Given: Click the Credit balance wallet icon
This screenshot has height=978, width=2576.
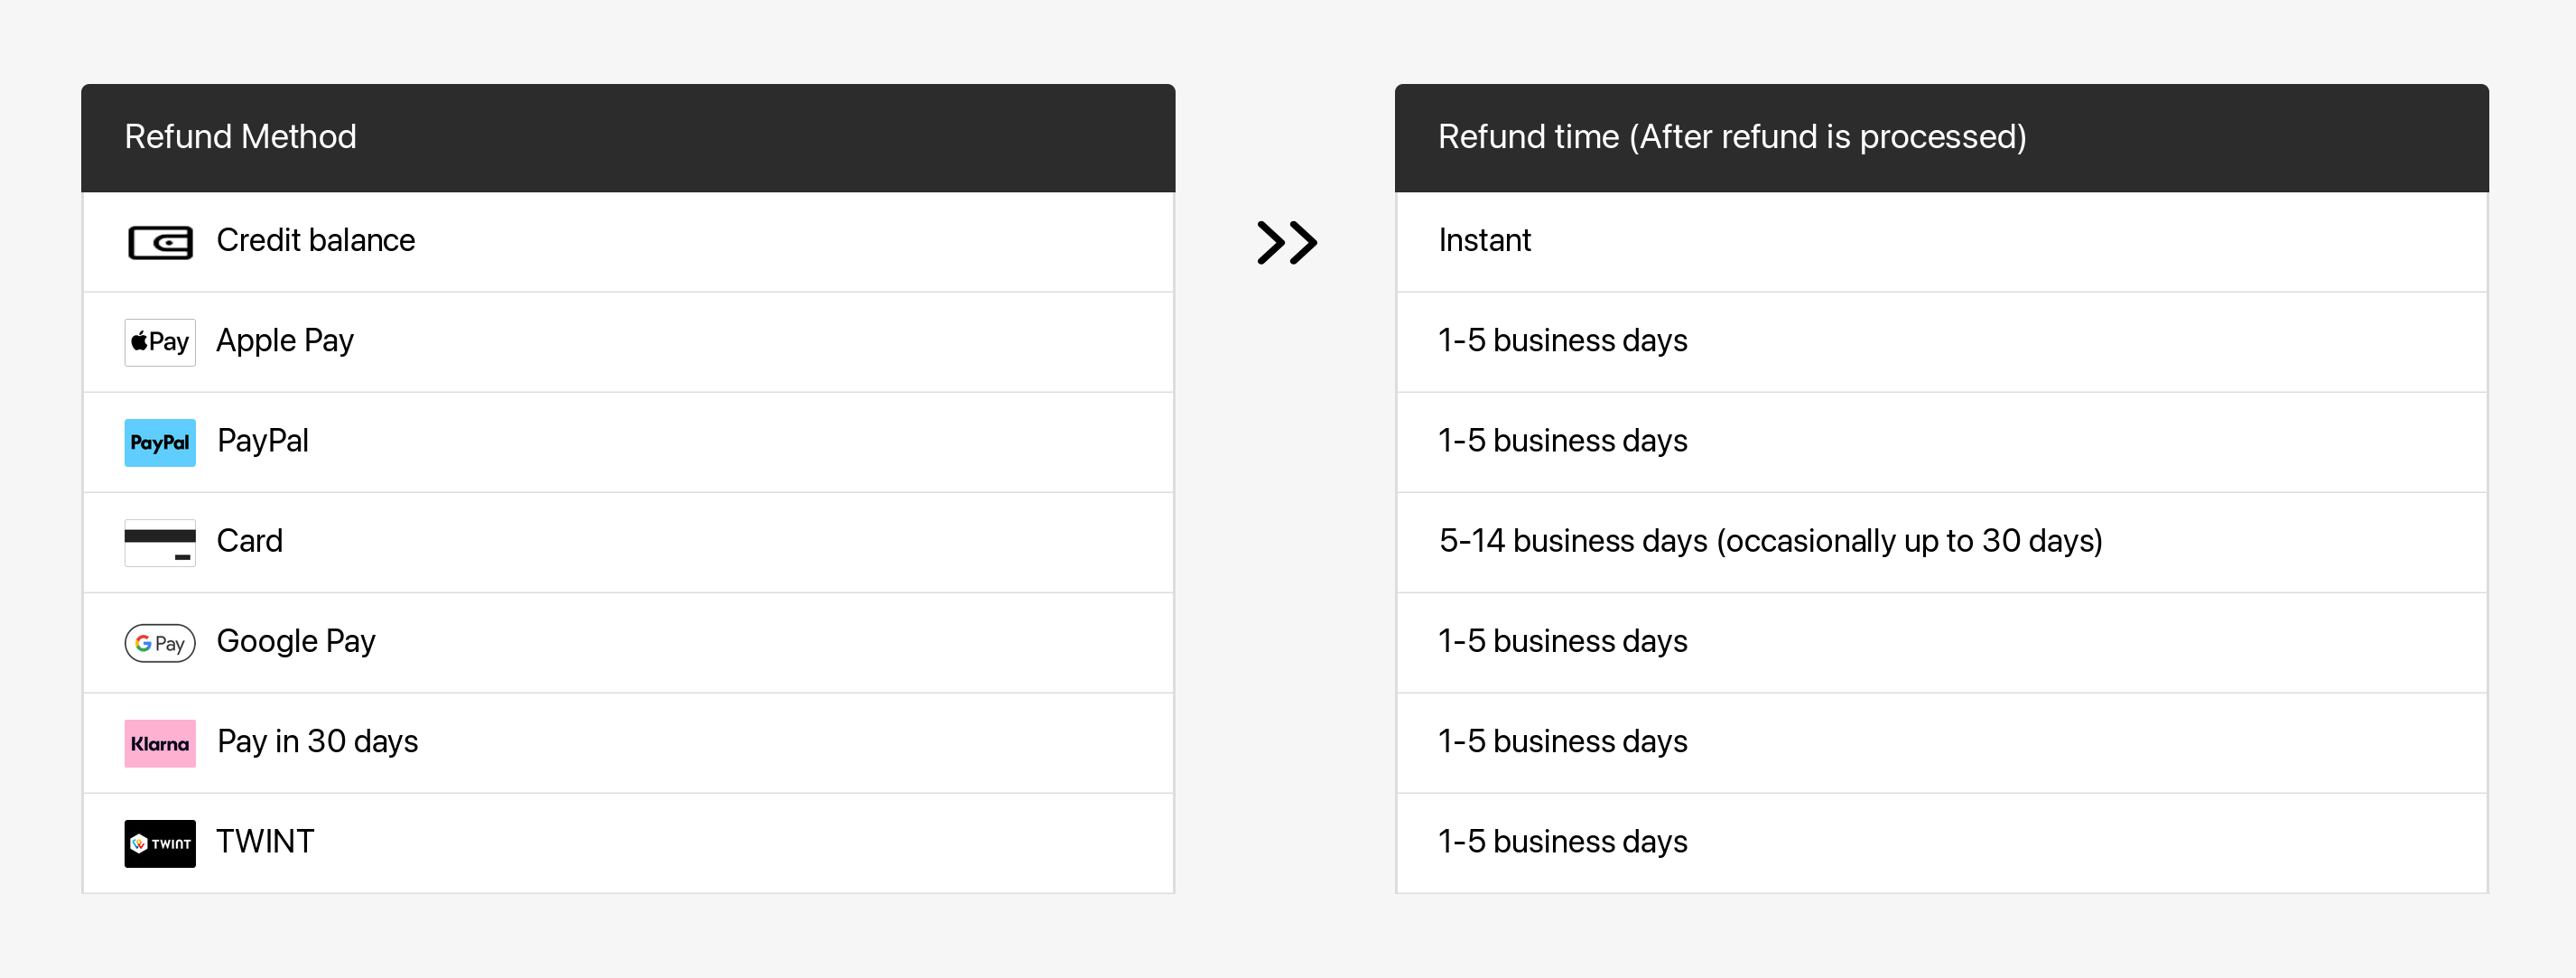Looking at the screenshot, I should point(160,242).
